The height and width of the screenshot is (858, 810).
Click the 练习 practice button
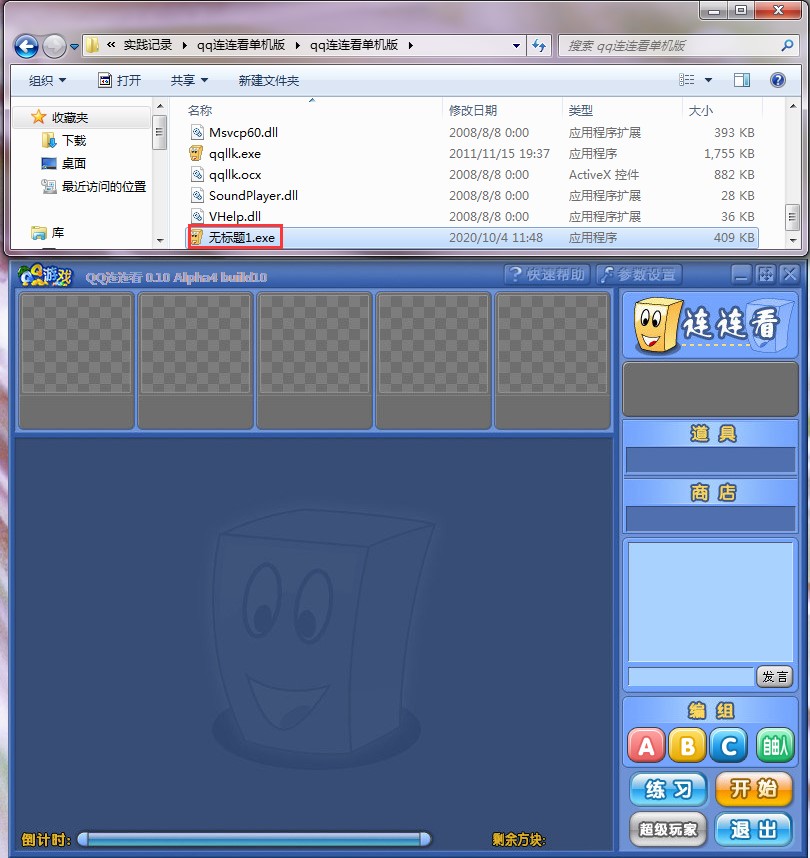(668, 790)
